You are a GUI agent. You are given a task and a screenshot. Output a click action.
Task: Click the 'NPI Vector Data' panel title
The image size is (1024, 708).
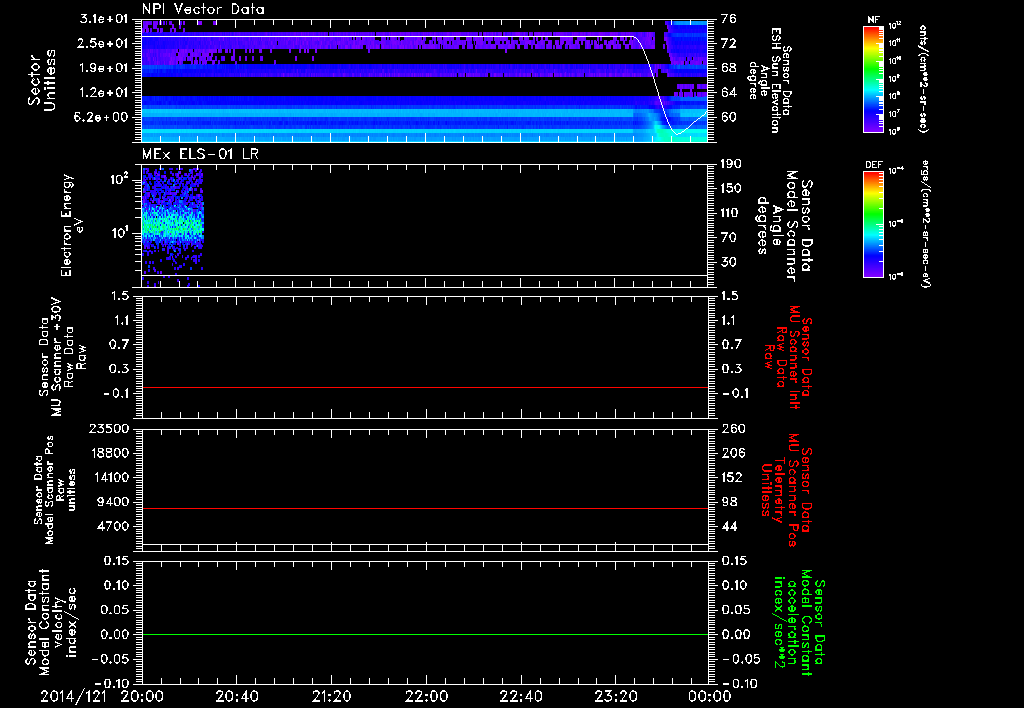click(203, 9)
